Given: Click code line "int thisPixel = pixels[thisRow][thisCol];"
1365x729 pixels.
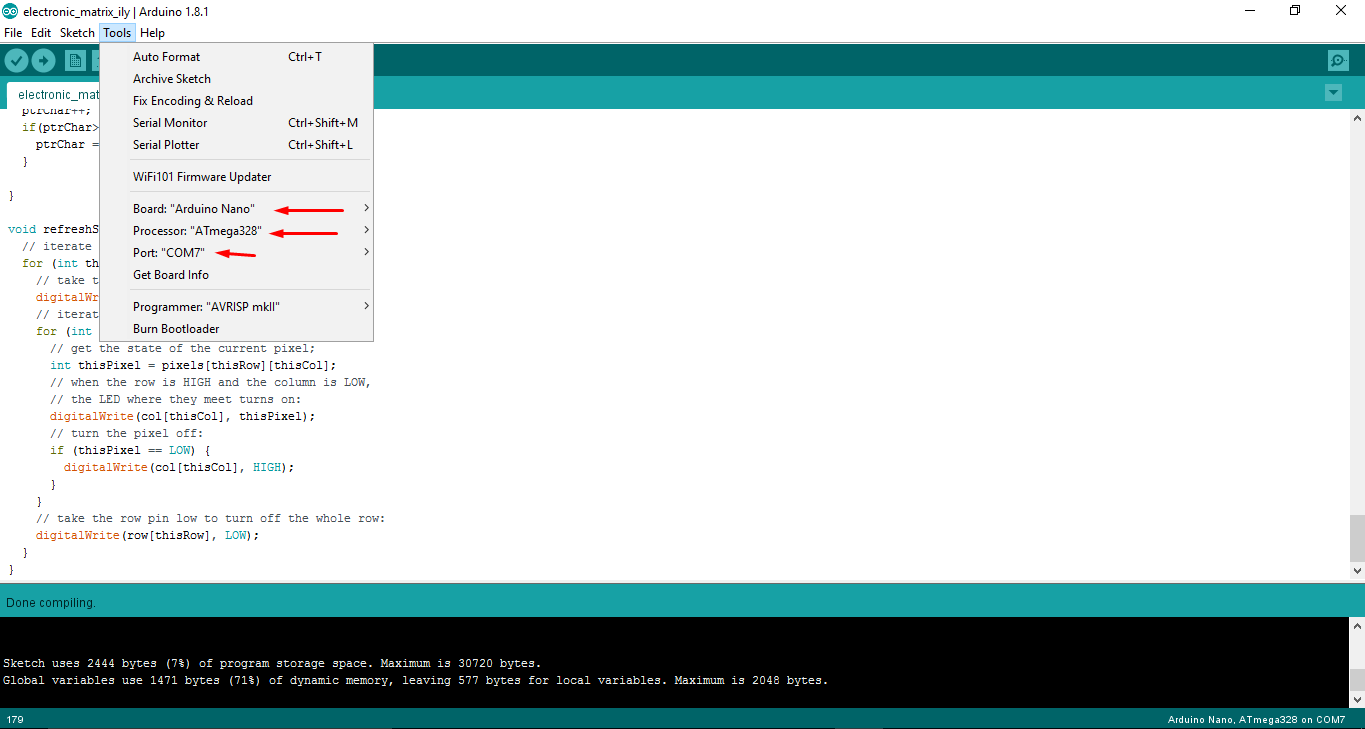Looking at the screenshot, I should coord(193,365).
